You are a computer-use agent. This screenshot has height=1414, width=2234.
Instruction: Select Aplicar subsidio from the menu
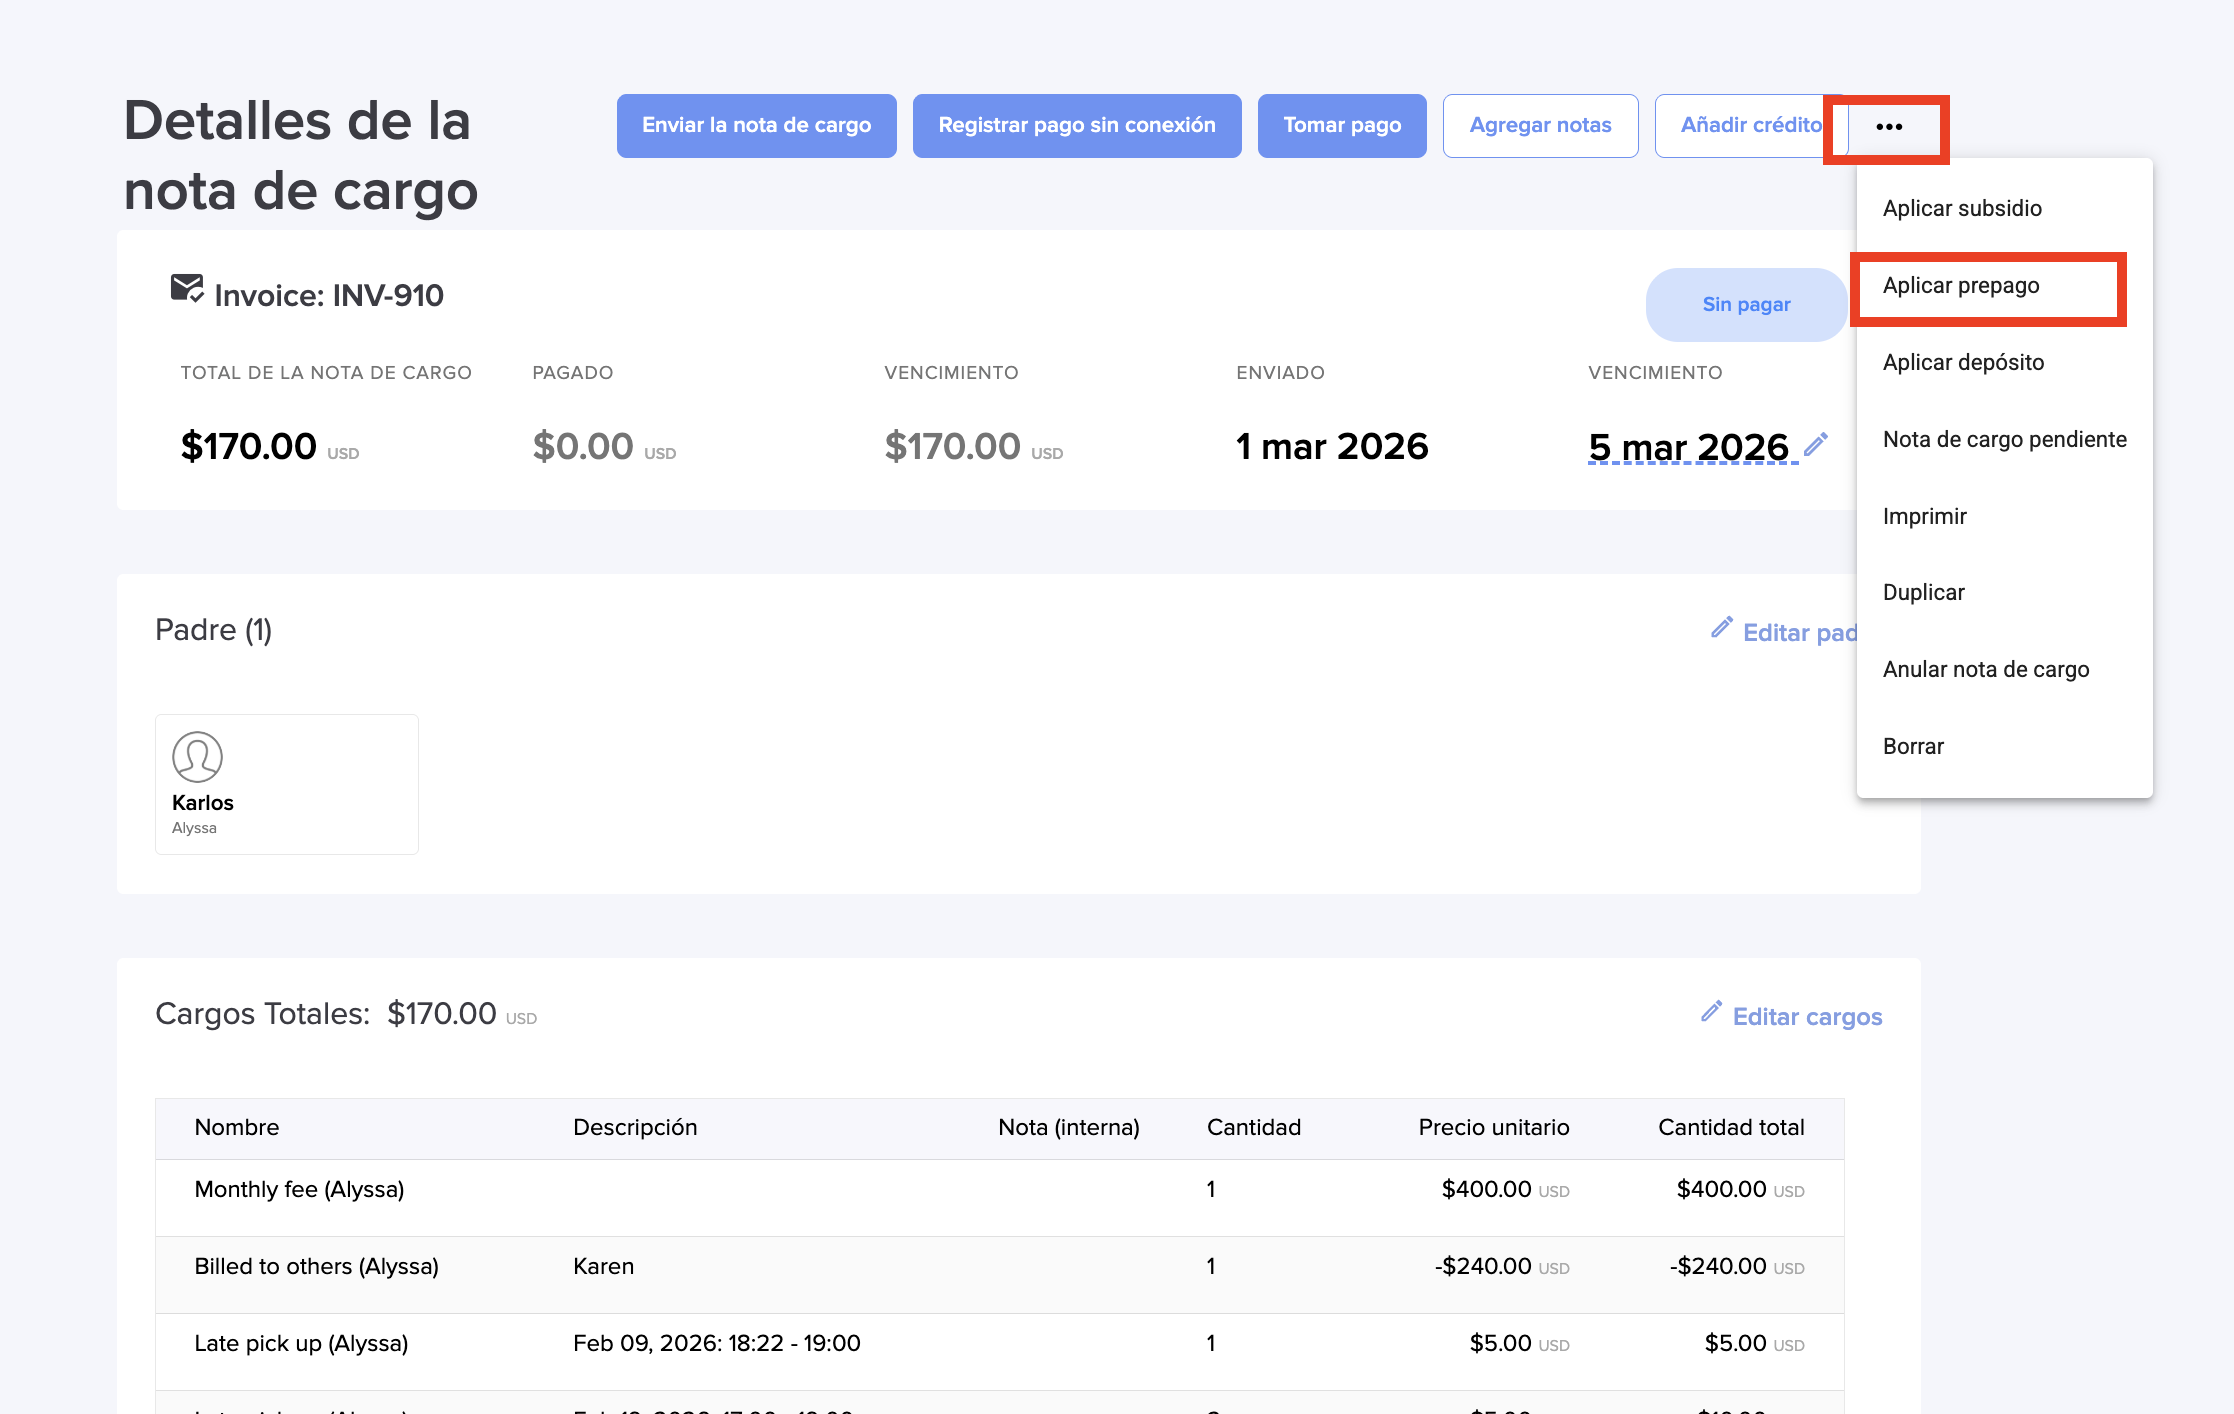pos(1962,208)
